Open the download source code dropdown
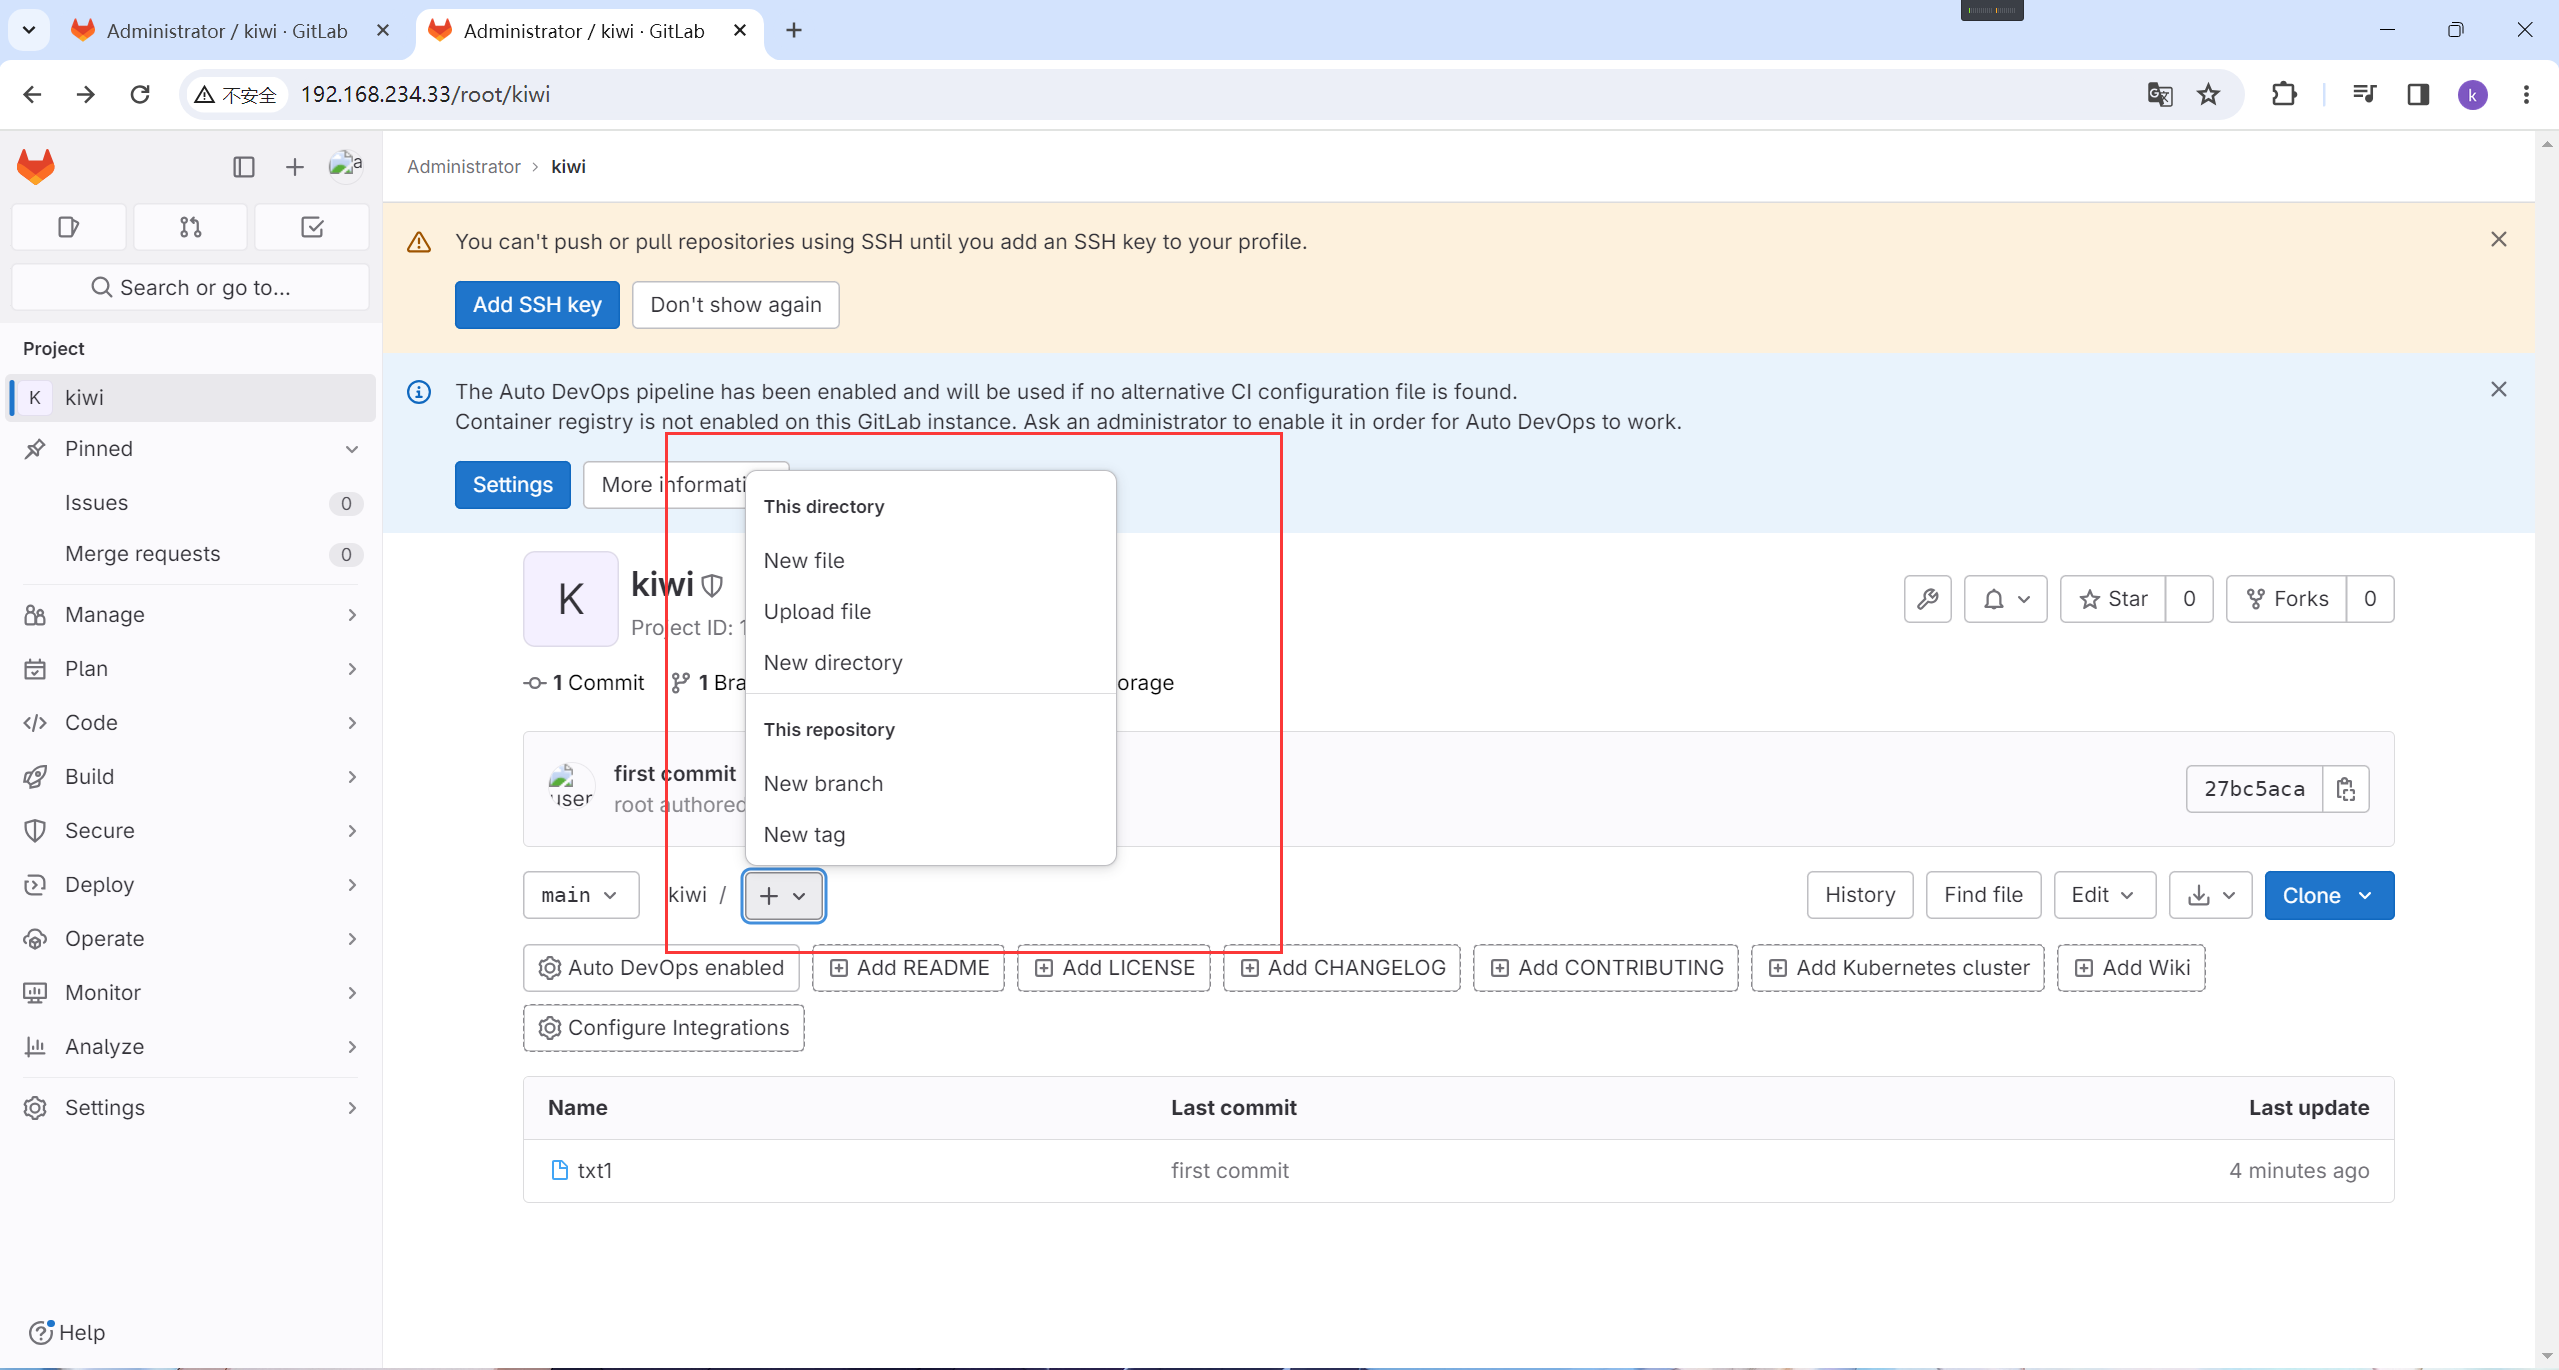 click(2210, 895)
